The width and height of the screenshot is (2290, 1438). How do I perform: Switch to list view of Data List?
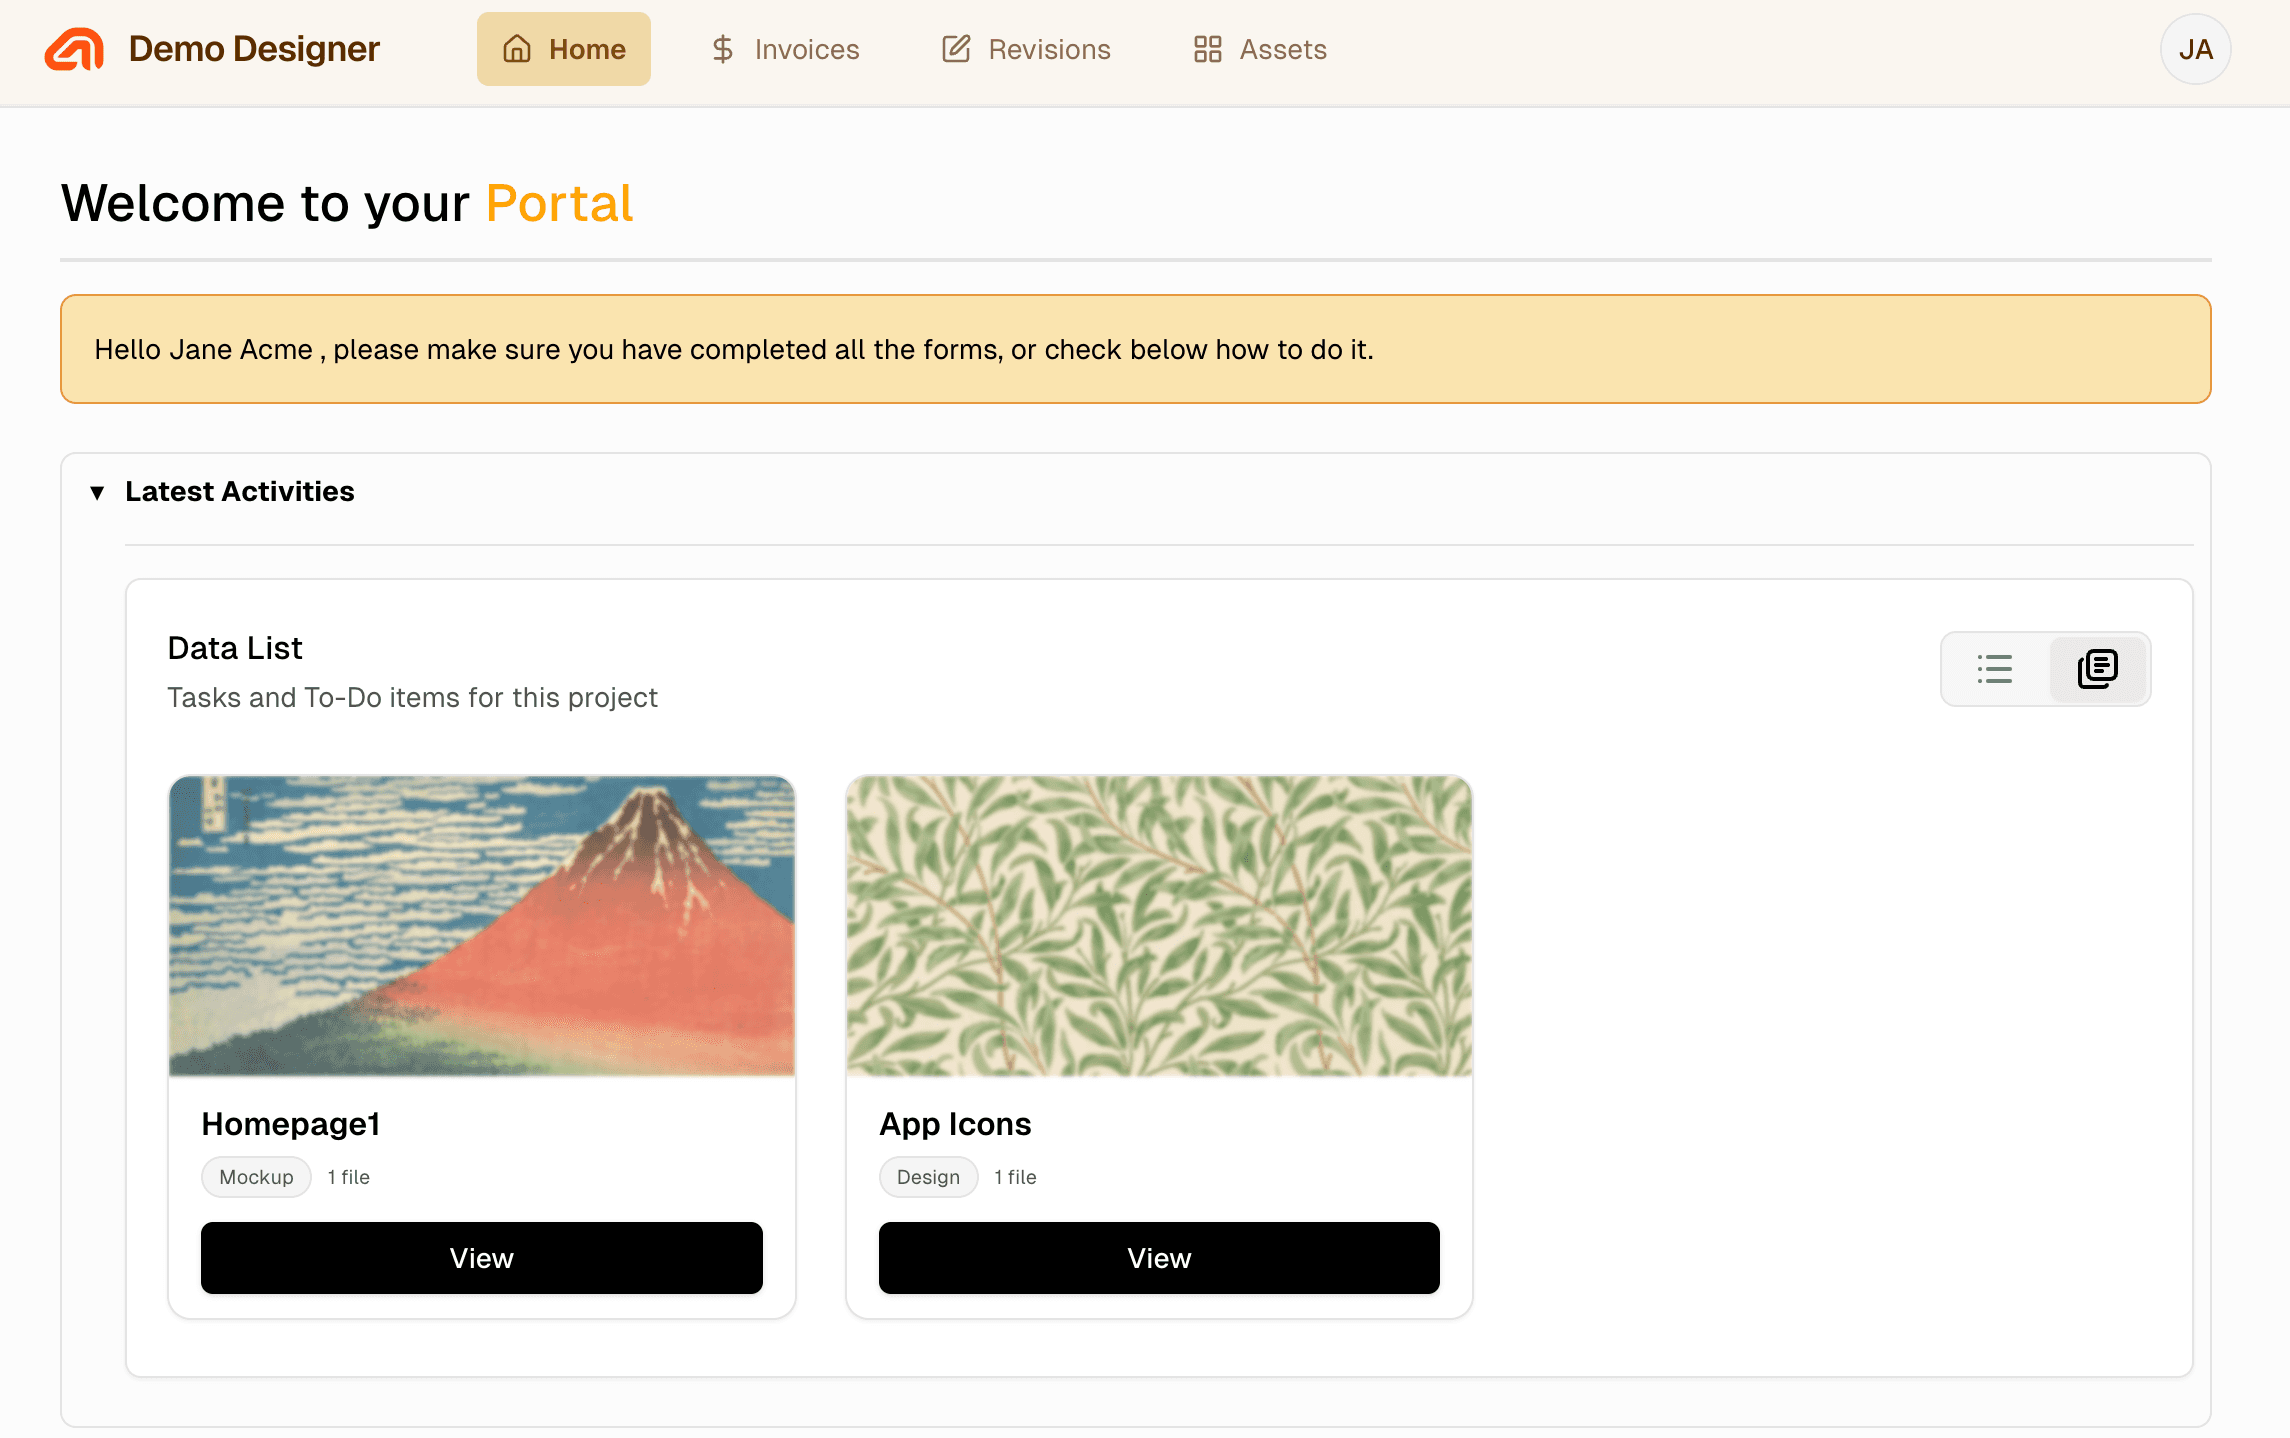tap(1994, 669)
